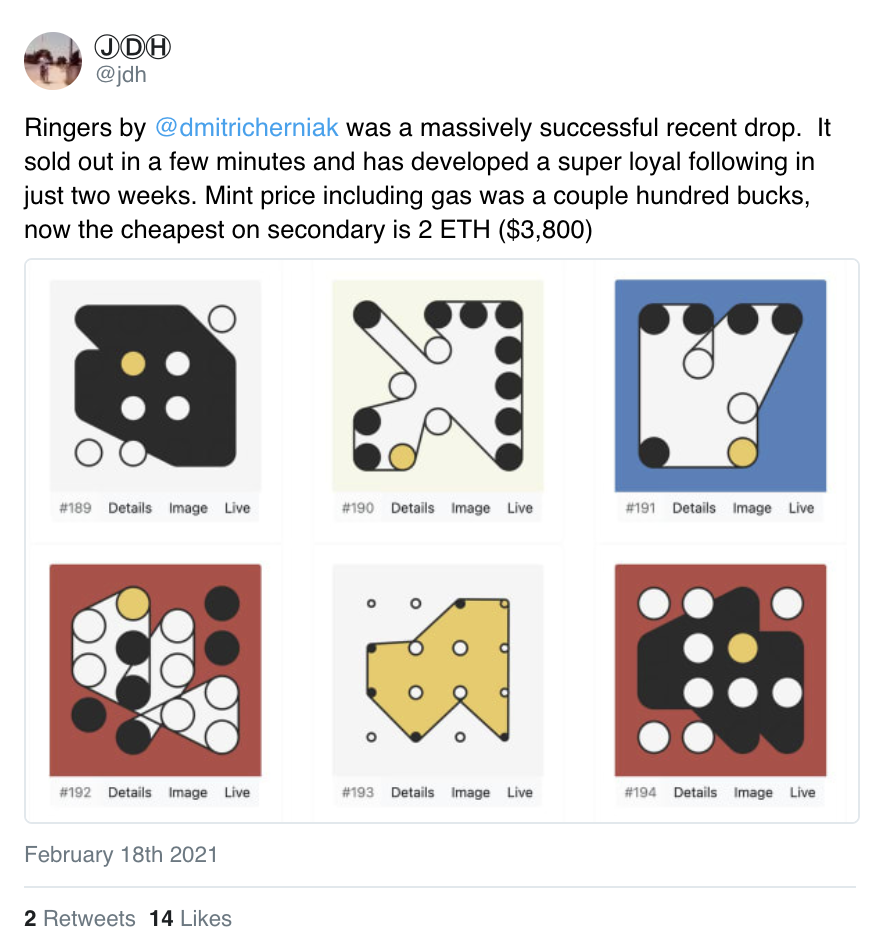This screenshot has width=878, height=950.
Task: View the 2 Retweets list
Action: 79,918
